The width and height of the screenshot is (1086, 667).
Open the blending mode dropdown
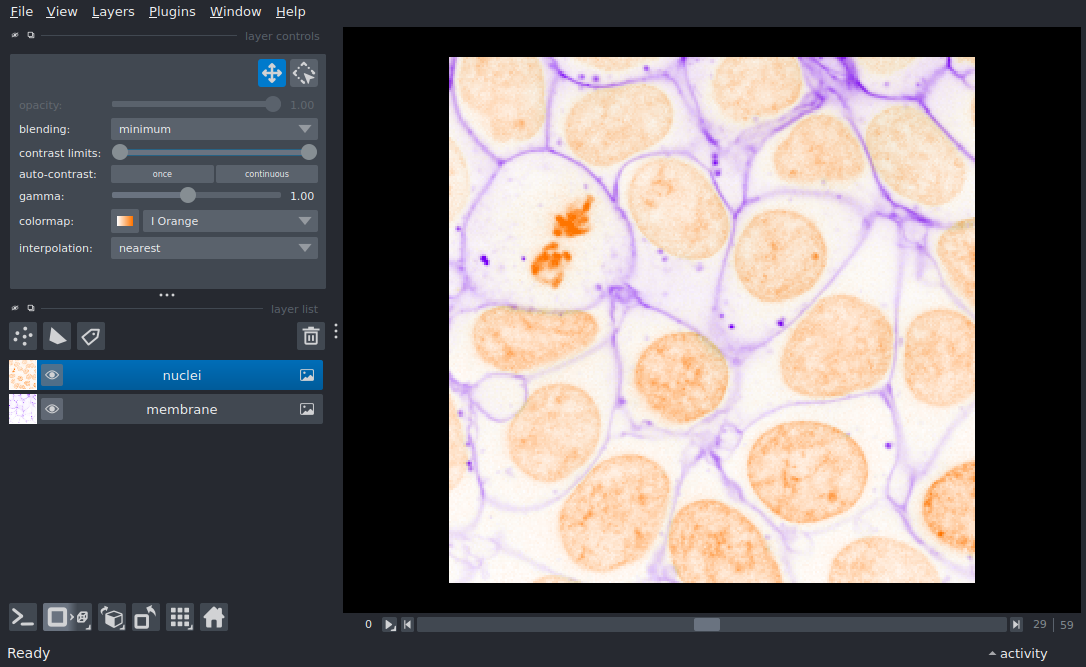click(x=214, y=129)
